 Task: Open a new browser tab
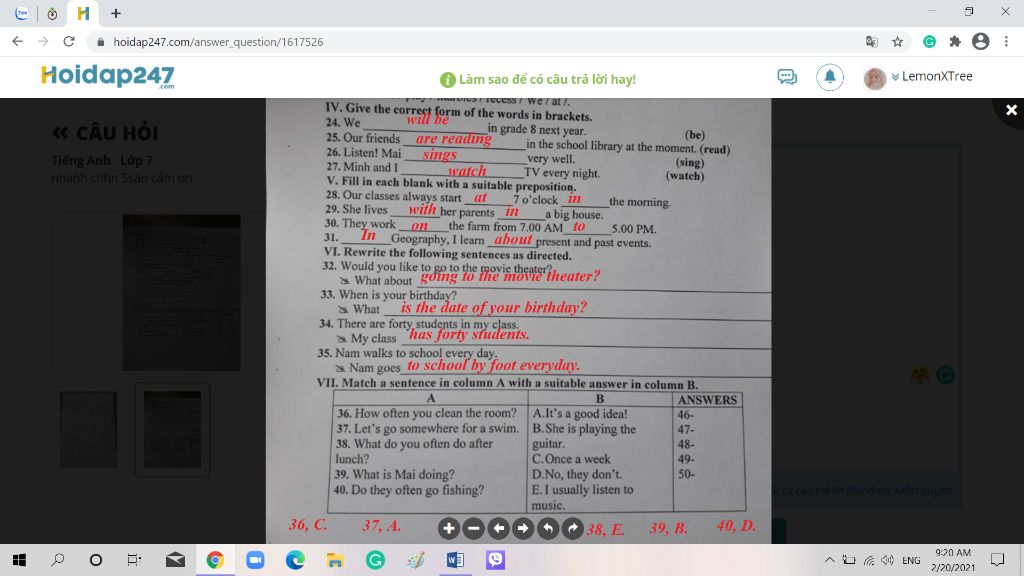116,13
